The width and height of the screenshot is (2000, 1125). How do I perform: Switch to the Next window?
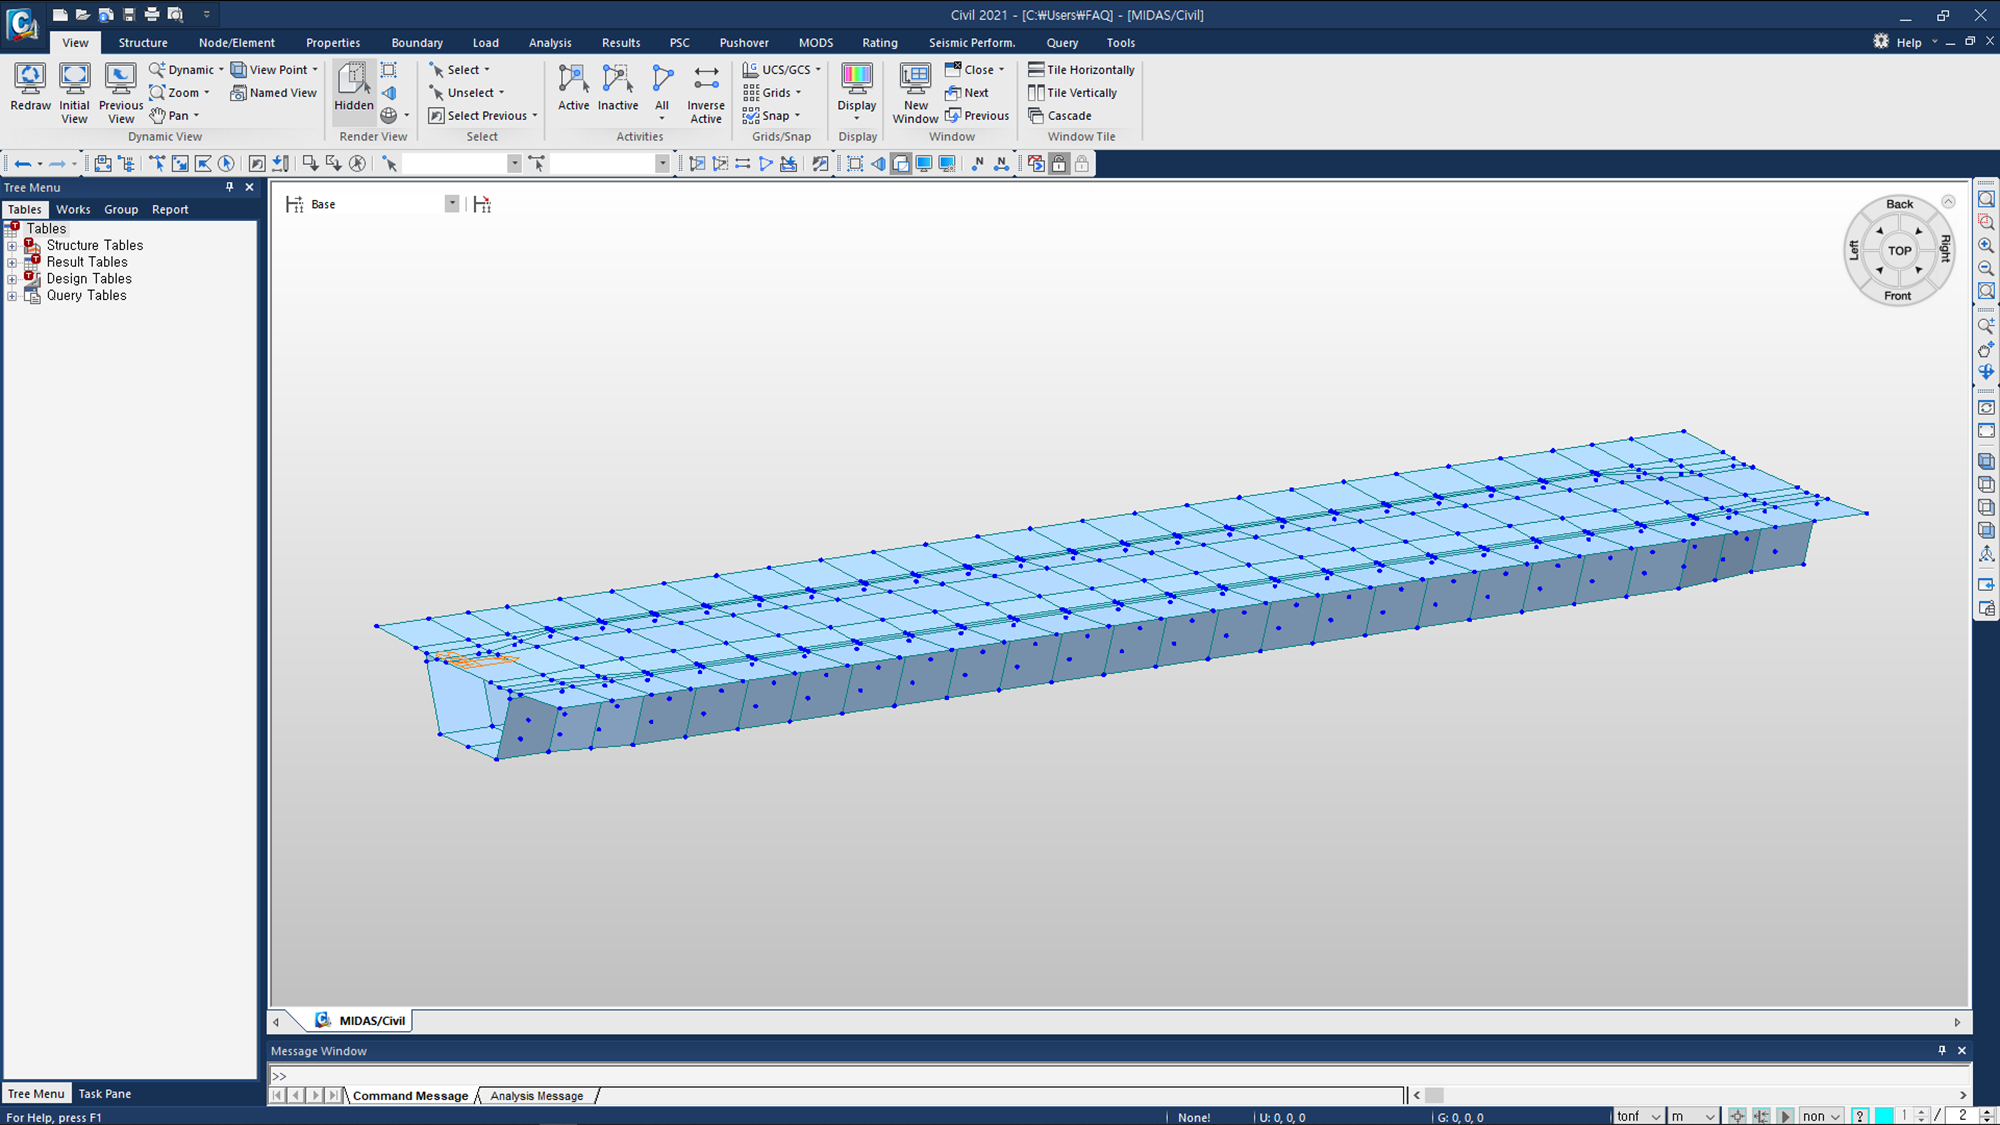click(967, 93)
